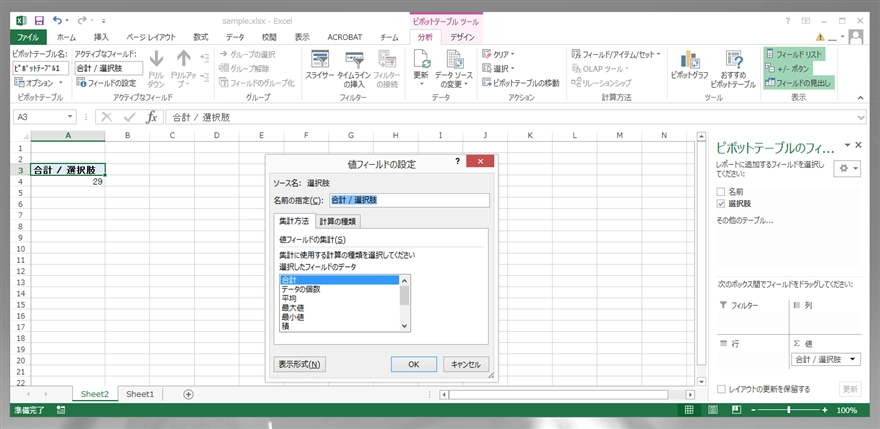Toggle the フィールドの見出し display button
Screen dimensions: 880x429
799,83
